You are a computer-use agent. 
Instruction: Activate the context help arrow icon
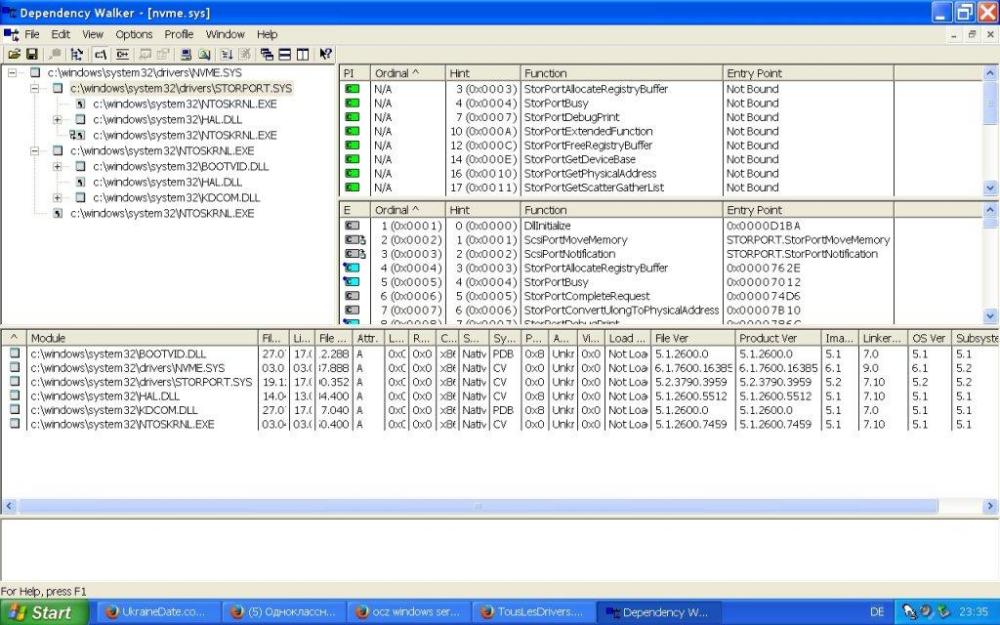pos(326,54)
